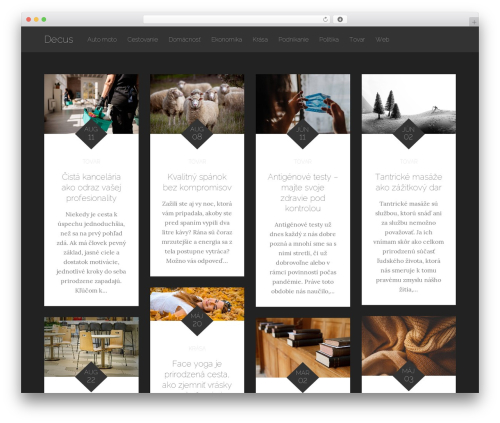Open the Decus site logo link
The image size is (500, 423).
point(59,39)
